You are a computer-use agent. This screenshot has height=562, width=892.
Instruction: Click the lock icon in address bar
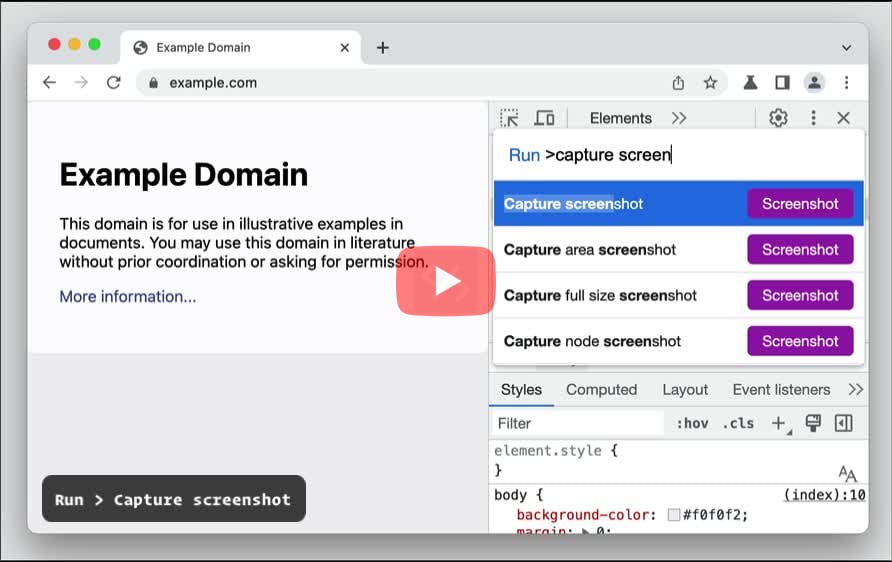(153, 83)
